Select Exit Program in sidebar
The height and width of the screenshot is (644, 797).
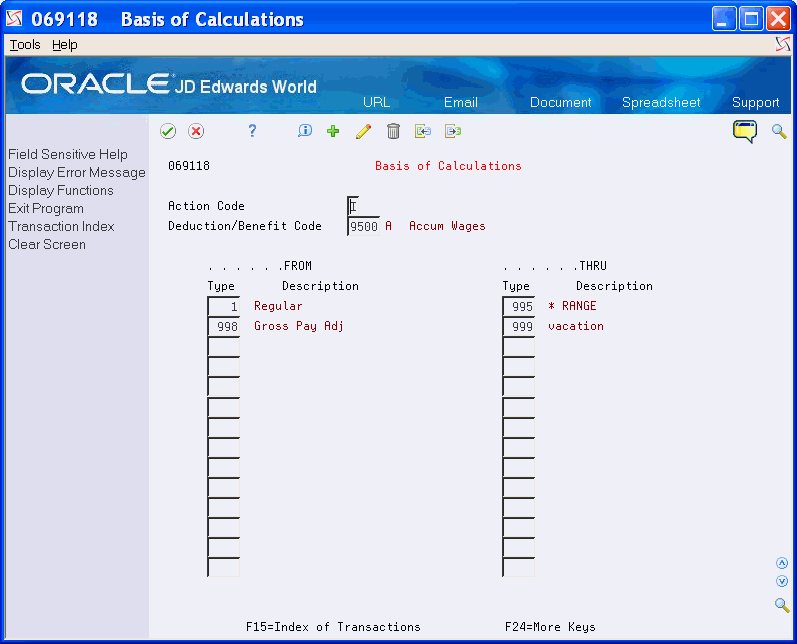(x=46, y=208)
